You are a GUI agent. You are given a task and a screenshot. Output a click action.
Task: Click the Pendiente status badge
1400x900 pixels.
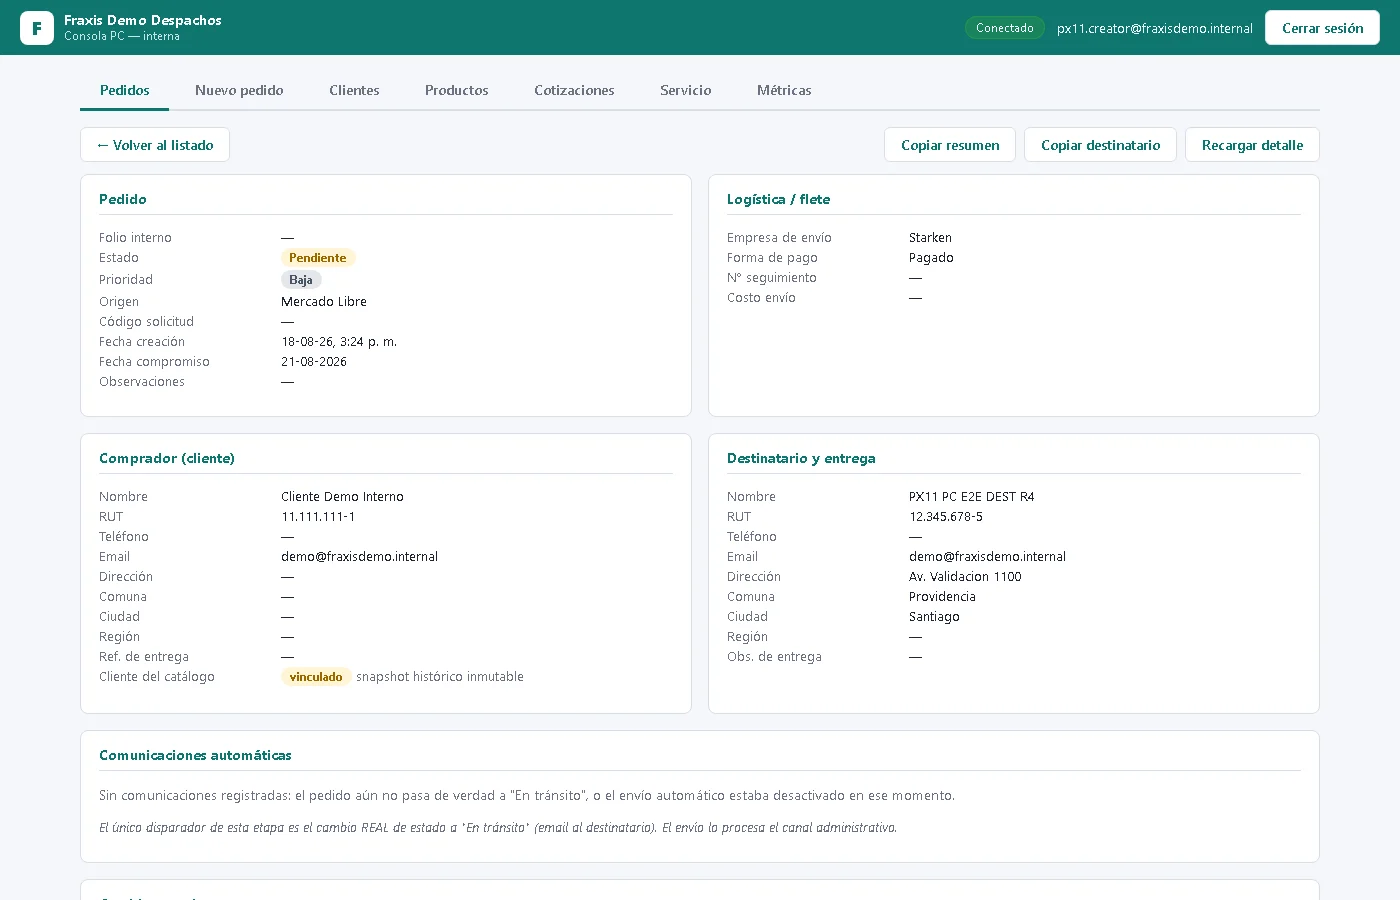[318, 258]
